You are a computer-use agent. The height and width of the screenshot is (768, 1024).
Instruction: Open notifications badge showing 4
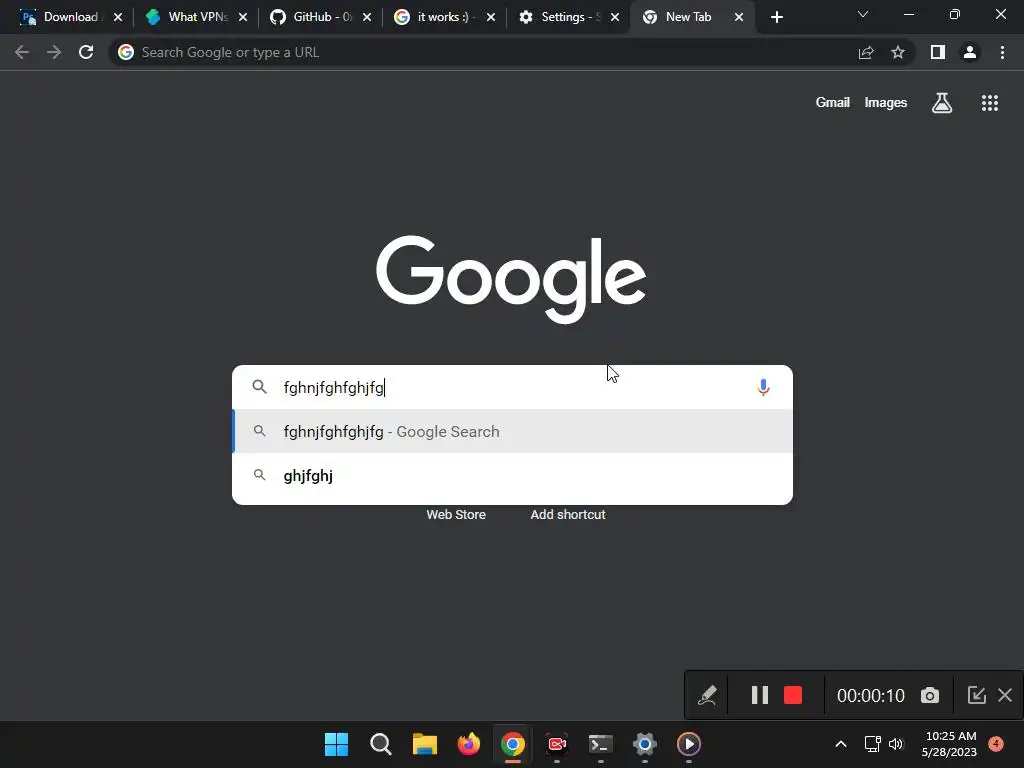coord(996,743)
